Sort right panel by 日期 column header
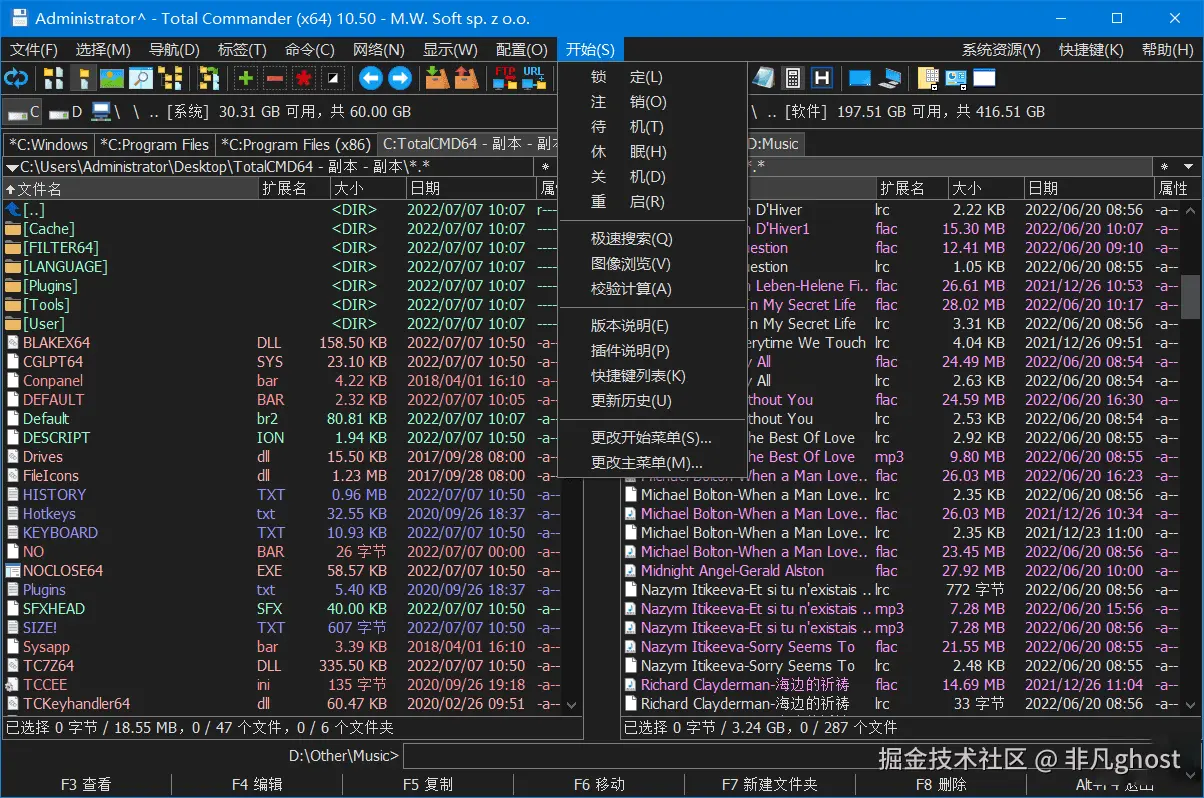 coord(1088,188)
